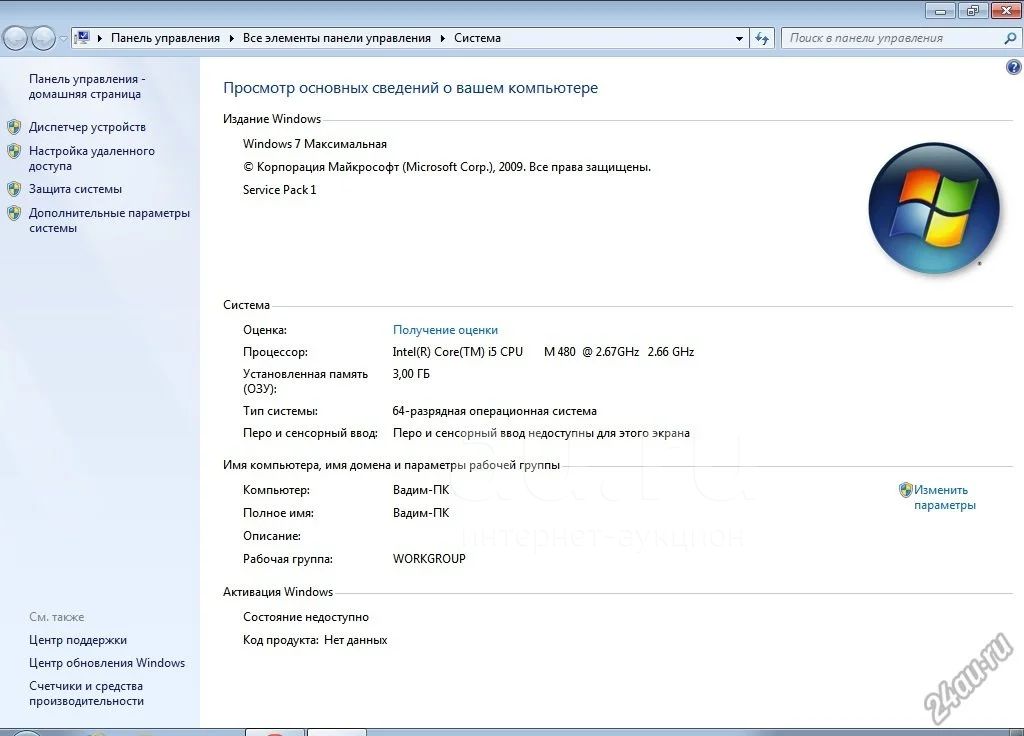Click the shield icon beside «Защита системы»
This screenshot has height=736, width=1024.
coord(14,189)
